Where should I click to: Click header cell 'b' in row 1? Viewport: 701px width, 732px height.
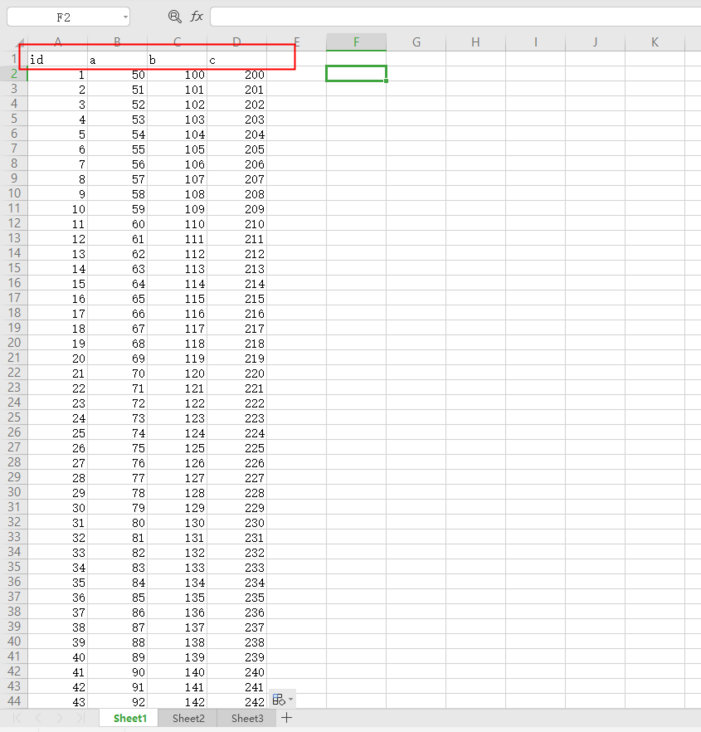coord(177,59)
